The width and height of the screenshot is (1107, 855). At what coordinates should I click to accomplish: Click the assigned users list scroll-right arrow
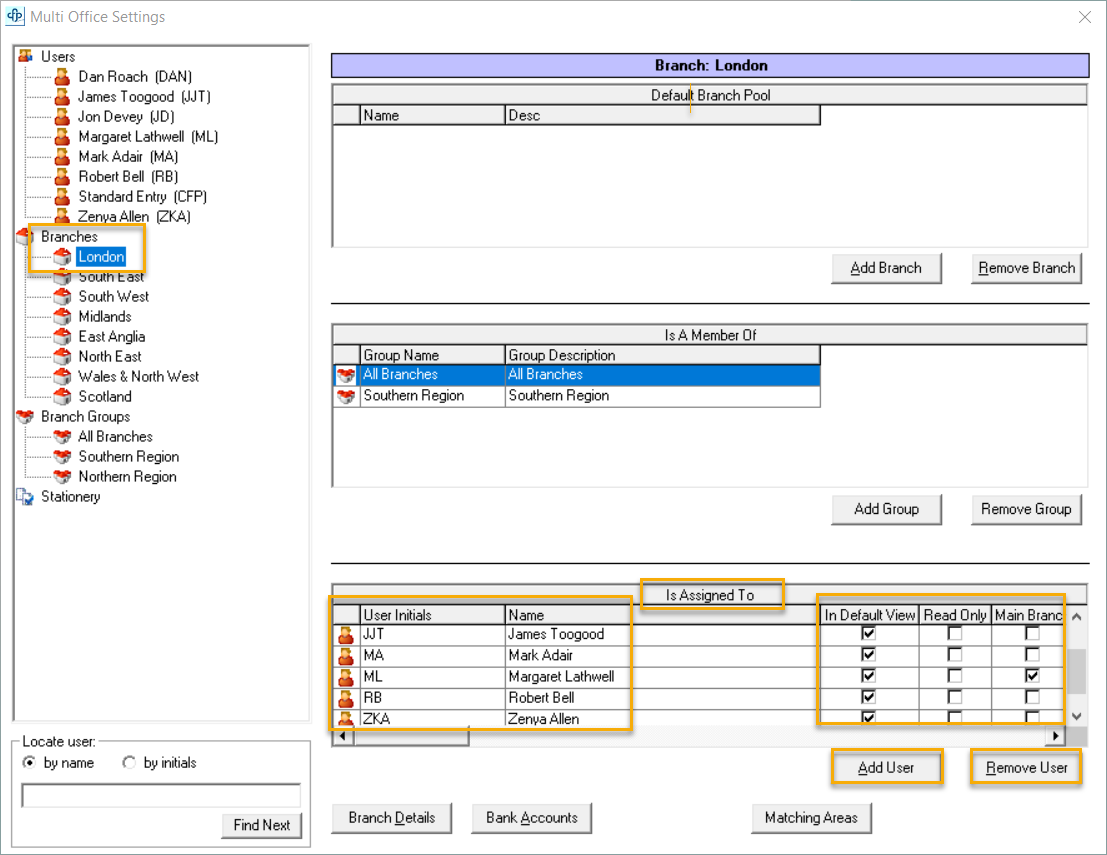coord(1055,736)
